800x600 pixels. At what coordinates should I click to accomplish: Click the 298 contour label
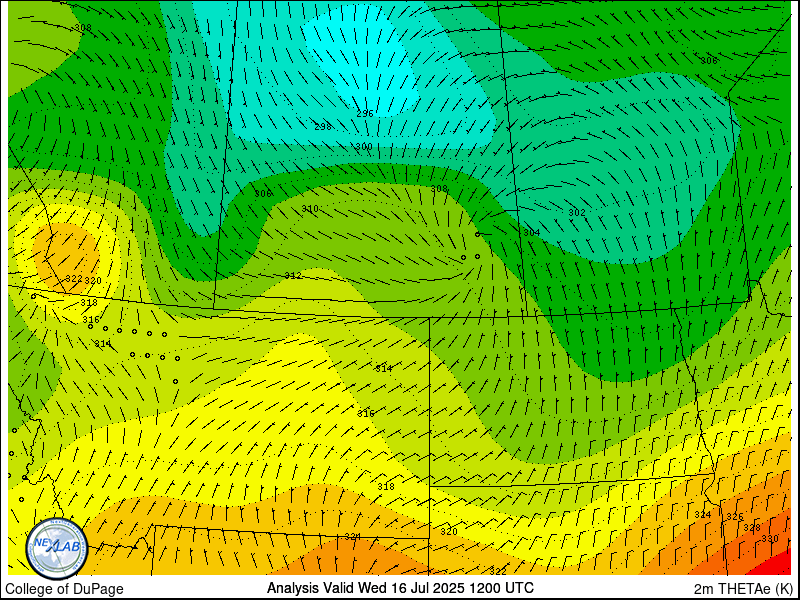[322, 127]
